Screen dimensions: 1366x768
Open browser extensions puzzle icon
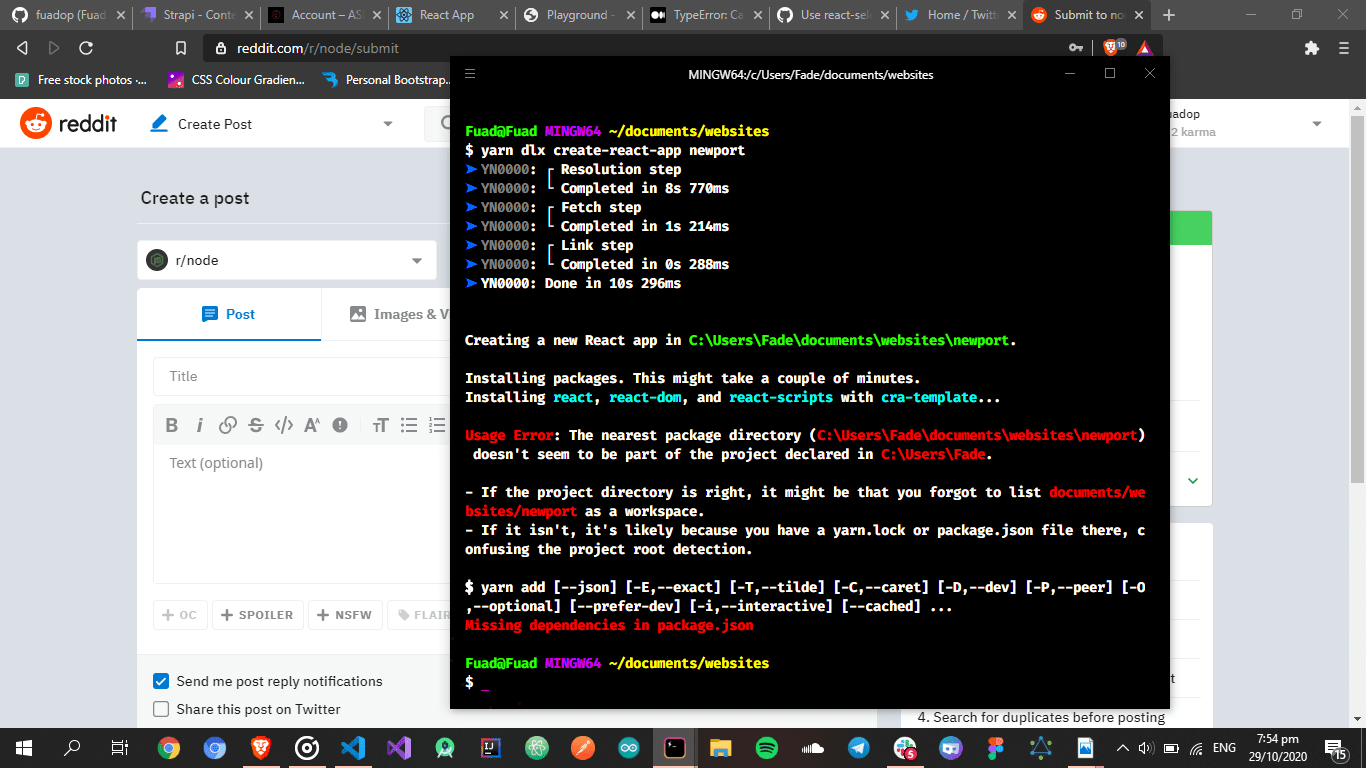1312,47
